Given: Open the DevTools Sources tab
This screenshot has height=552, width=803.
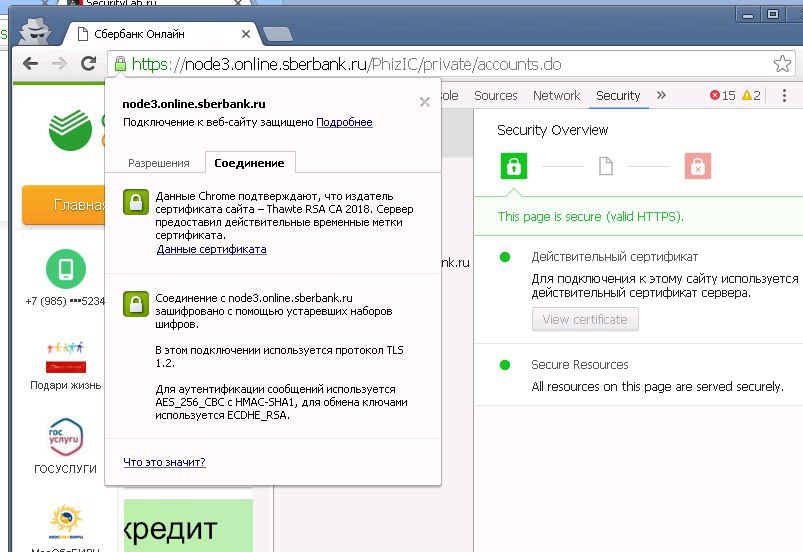Looking at the screenshot, I should coord(496,96).
